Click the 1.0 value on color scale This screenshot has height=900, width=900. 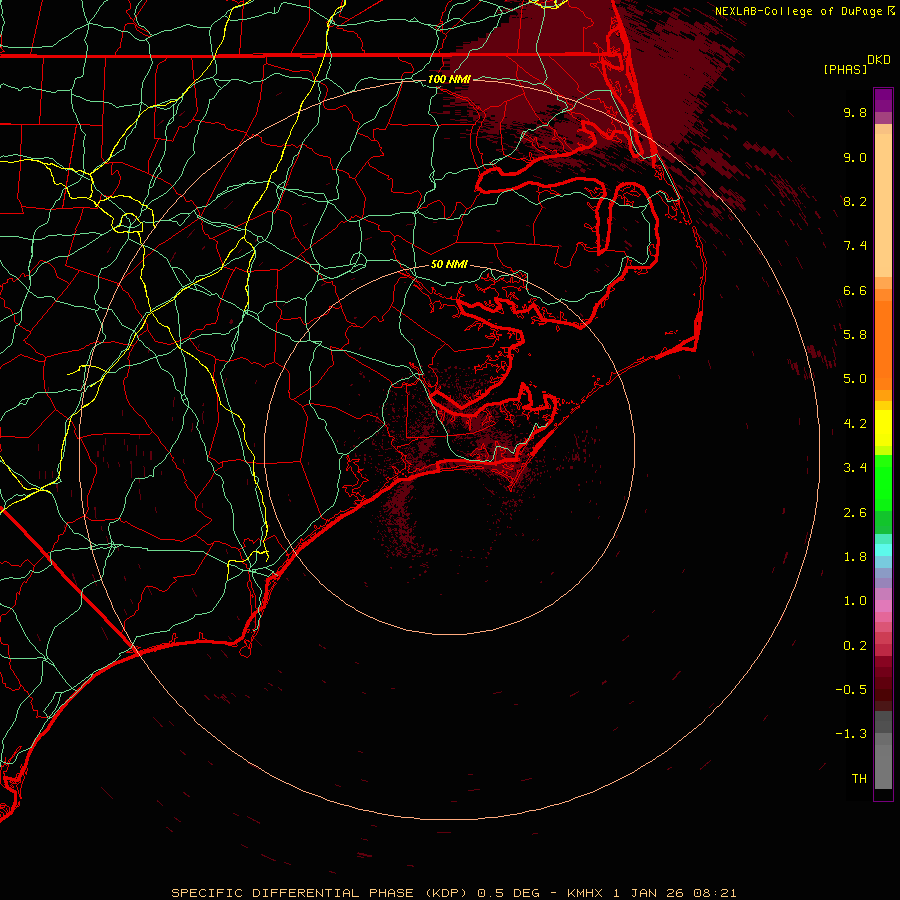pos(855,601)
